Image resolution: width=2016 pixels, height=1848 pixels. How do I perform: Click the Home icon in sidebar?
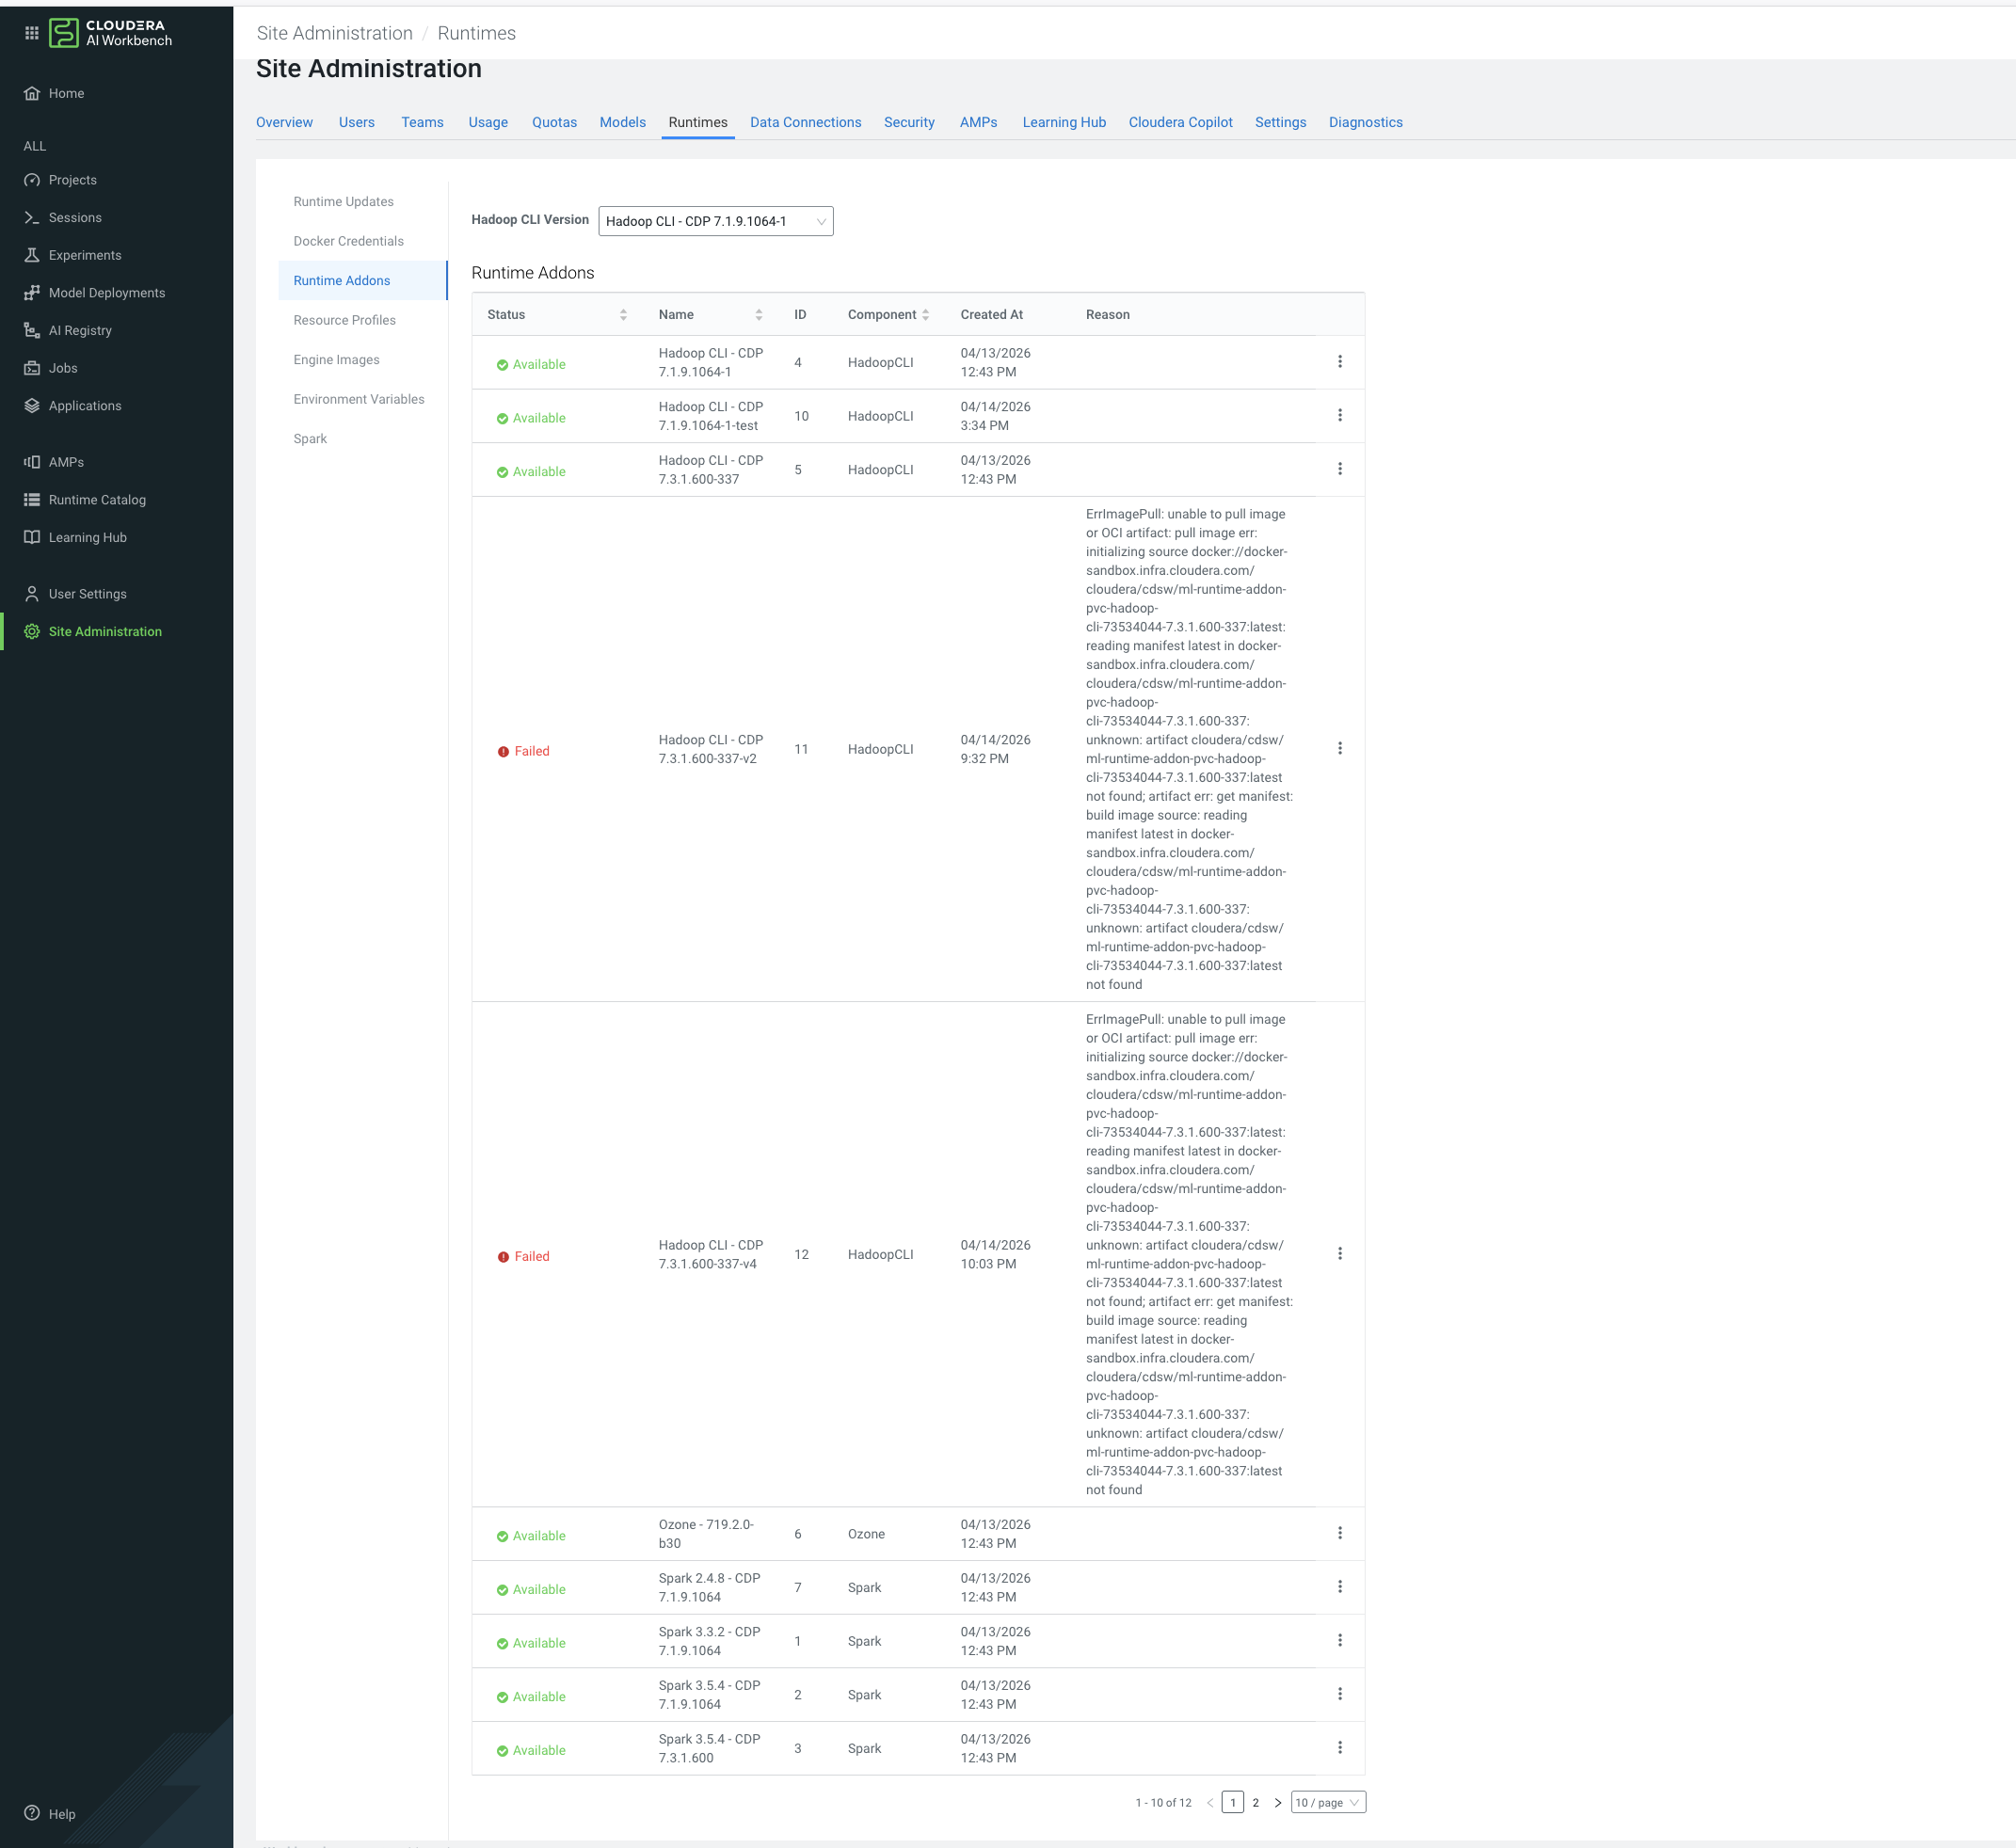coord(32,93)
